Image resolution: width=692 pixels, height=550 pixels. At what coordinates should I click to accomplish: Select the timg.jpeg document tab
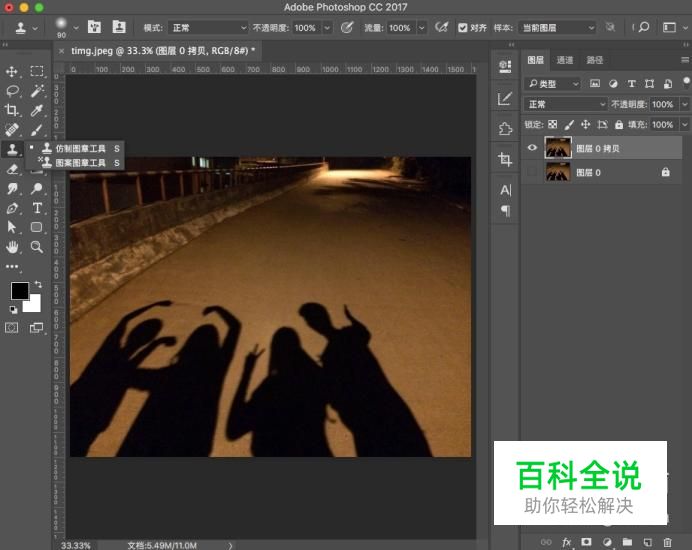click(163, 51)
